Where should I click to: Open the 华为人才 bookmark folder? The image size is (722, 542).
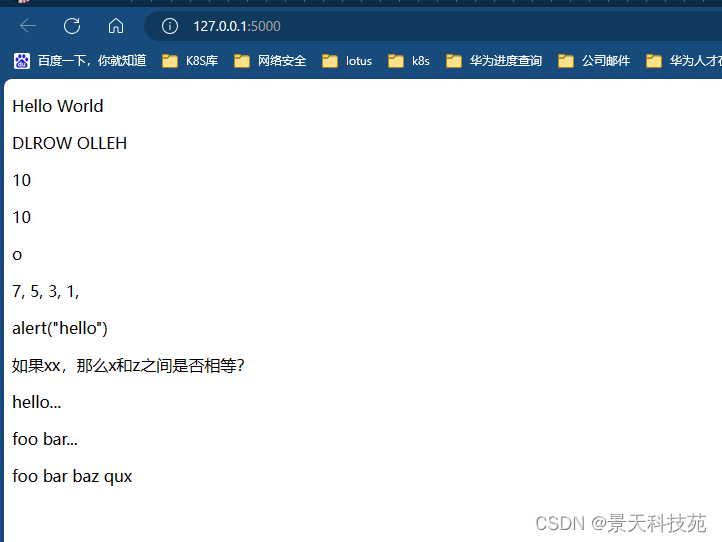pos(684,61)
